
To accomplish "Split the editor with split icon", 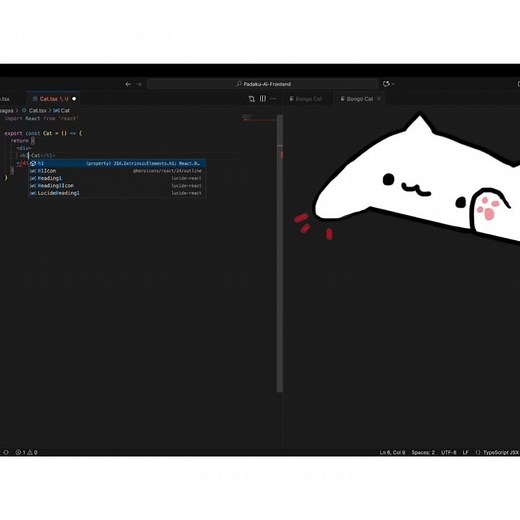I will coord(263,99).
